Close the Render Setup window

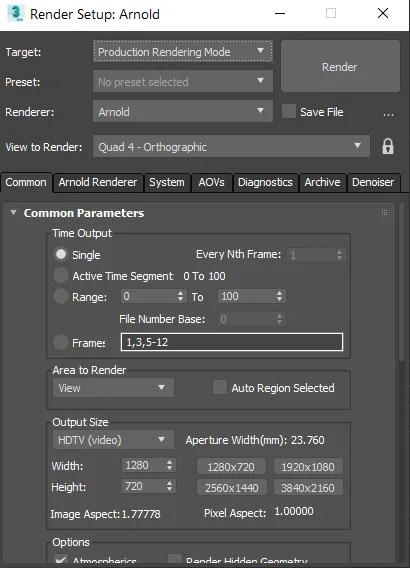(x=383, y=13)
